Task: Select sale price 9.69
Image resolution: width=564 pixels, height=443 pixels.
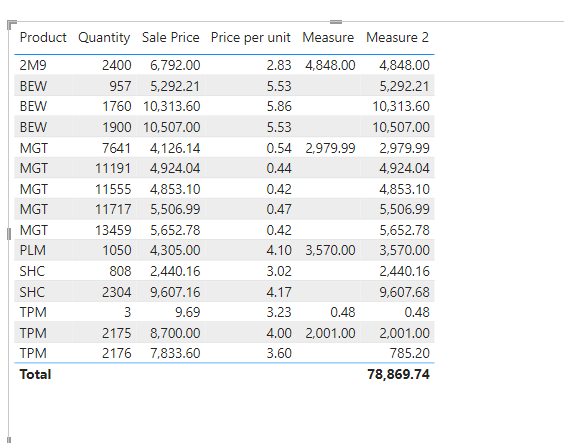Action: (x=187, y=312)
